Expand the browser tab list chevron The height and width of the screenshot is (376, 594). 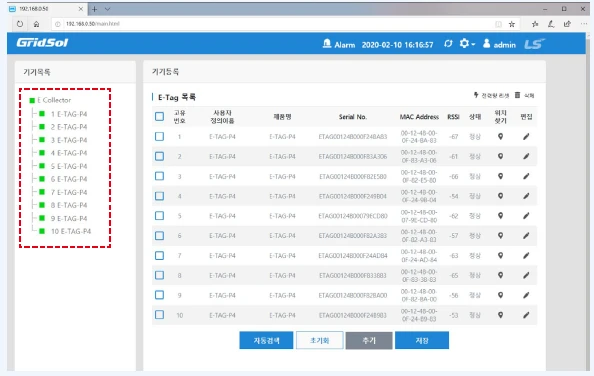coord(108,9)
